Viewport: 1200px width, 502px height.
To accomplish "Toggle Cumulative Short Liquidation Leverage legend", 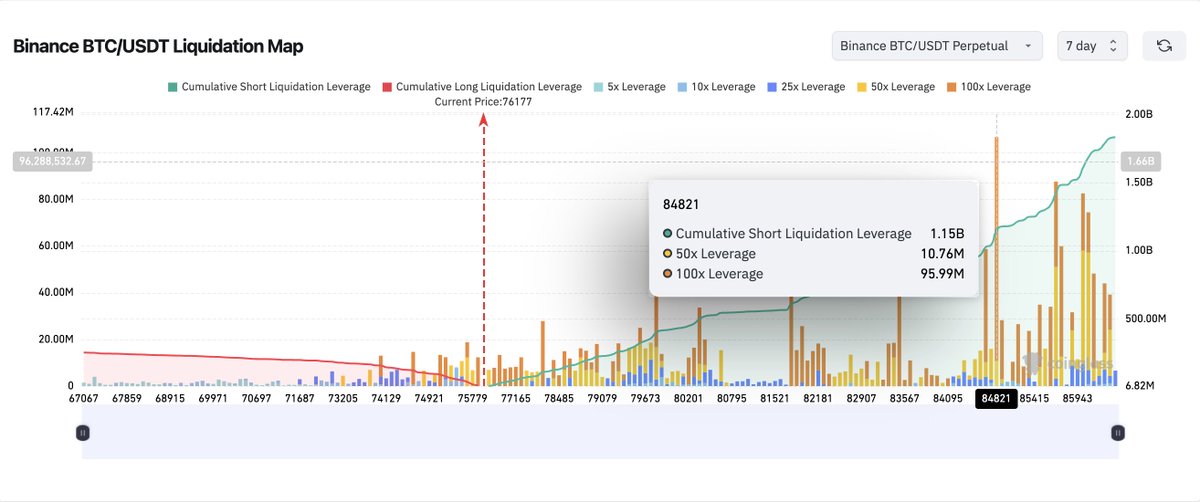I will [x=268, y=87].
